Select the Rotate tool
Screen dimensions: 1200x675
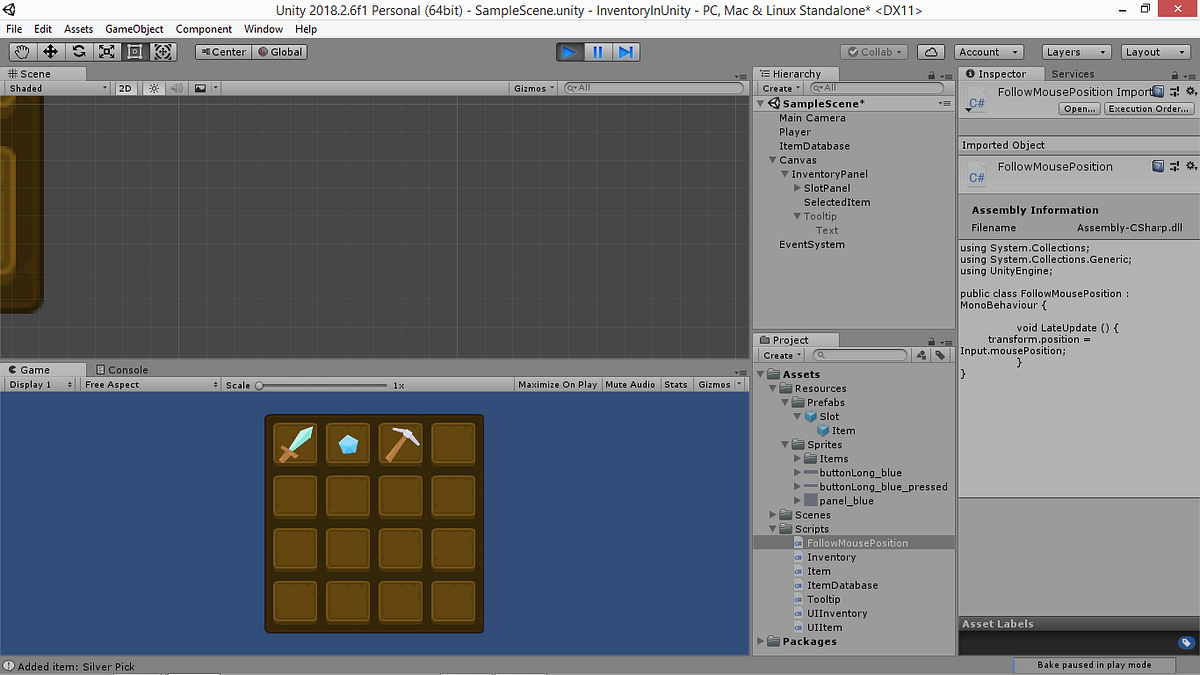79,51
